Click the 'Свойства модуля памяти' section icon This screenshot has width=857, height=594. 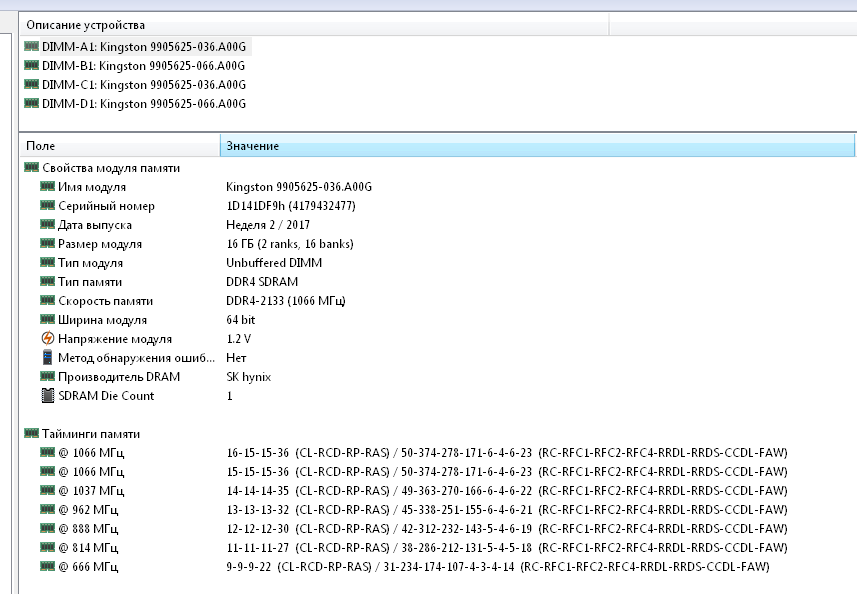[x=32, y=168]
